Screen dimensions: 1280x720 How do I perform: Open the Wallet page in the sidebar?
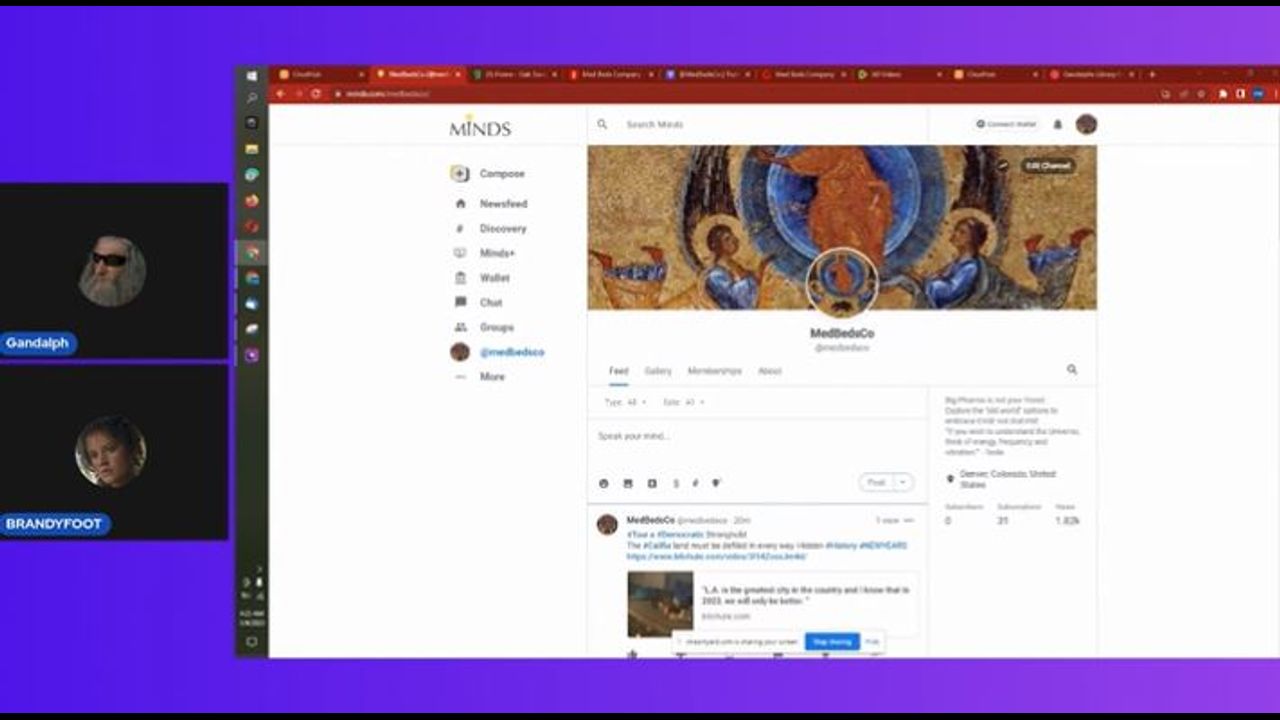click(494, 278)
